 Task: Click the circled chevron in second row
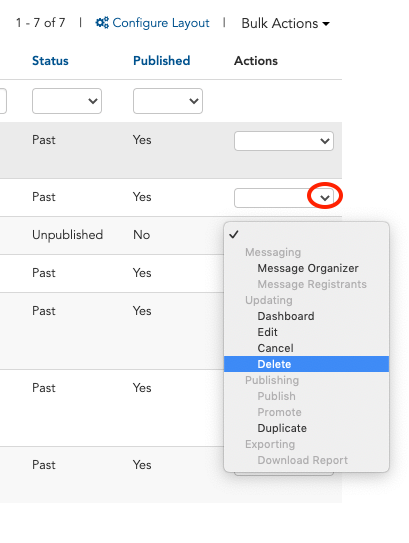[325, 198]
